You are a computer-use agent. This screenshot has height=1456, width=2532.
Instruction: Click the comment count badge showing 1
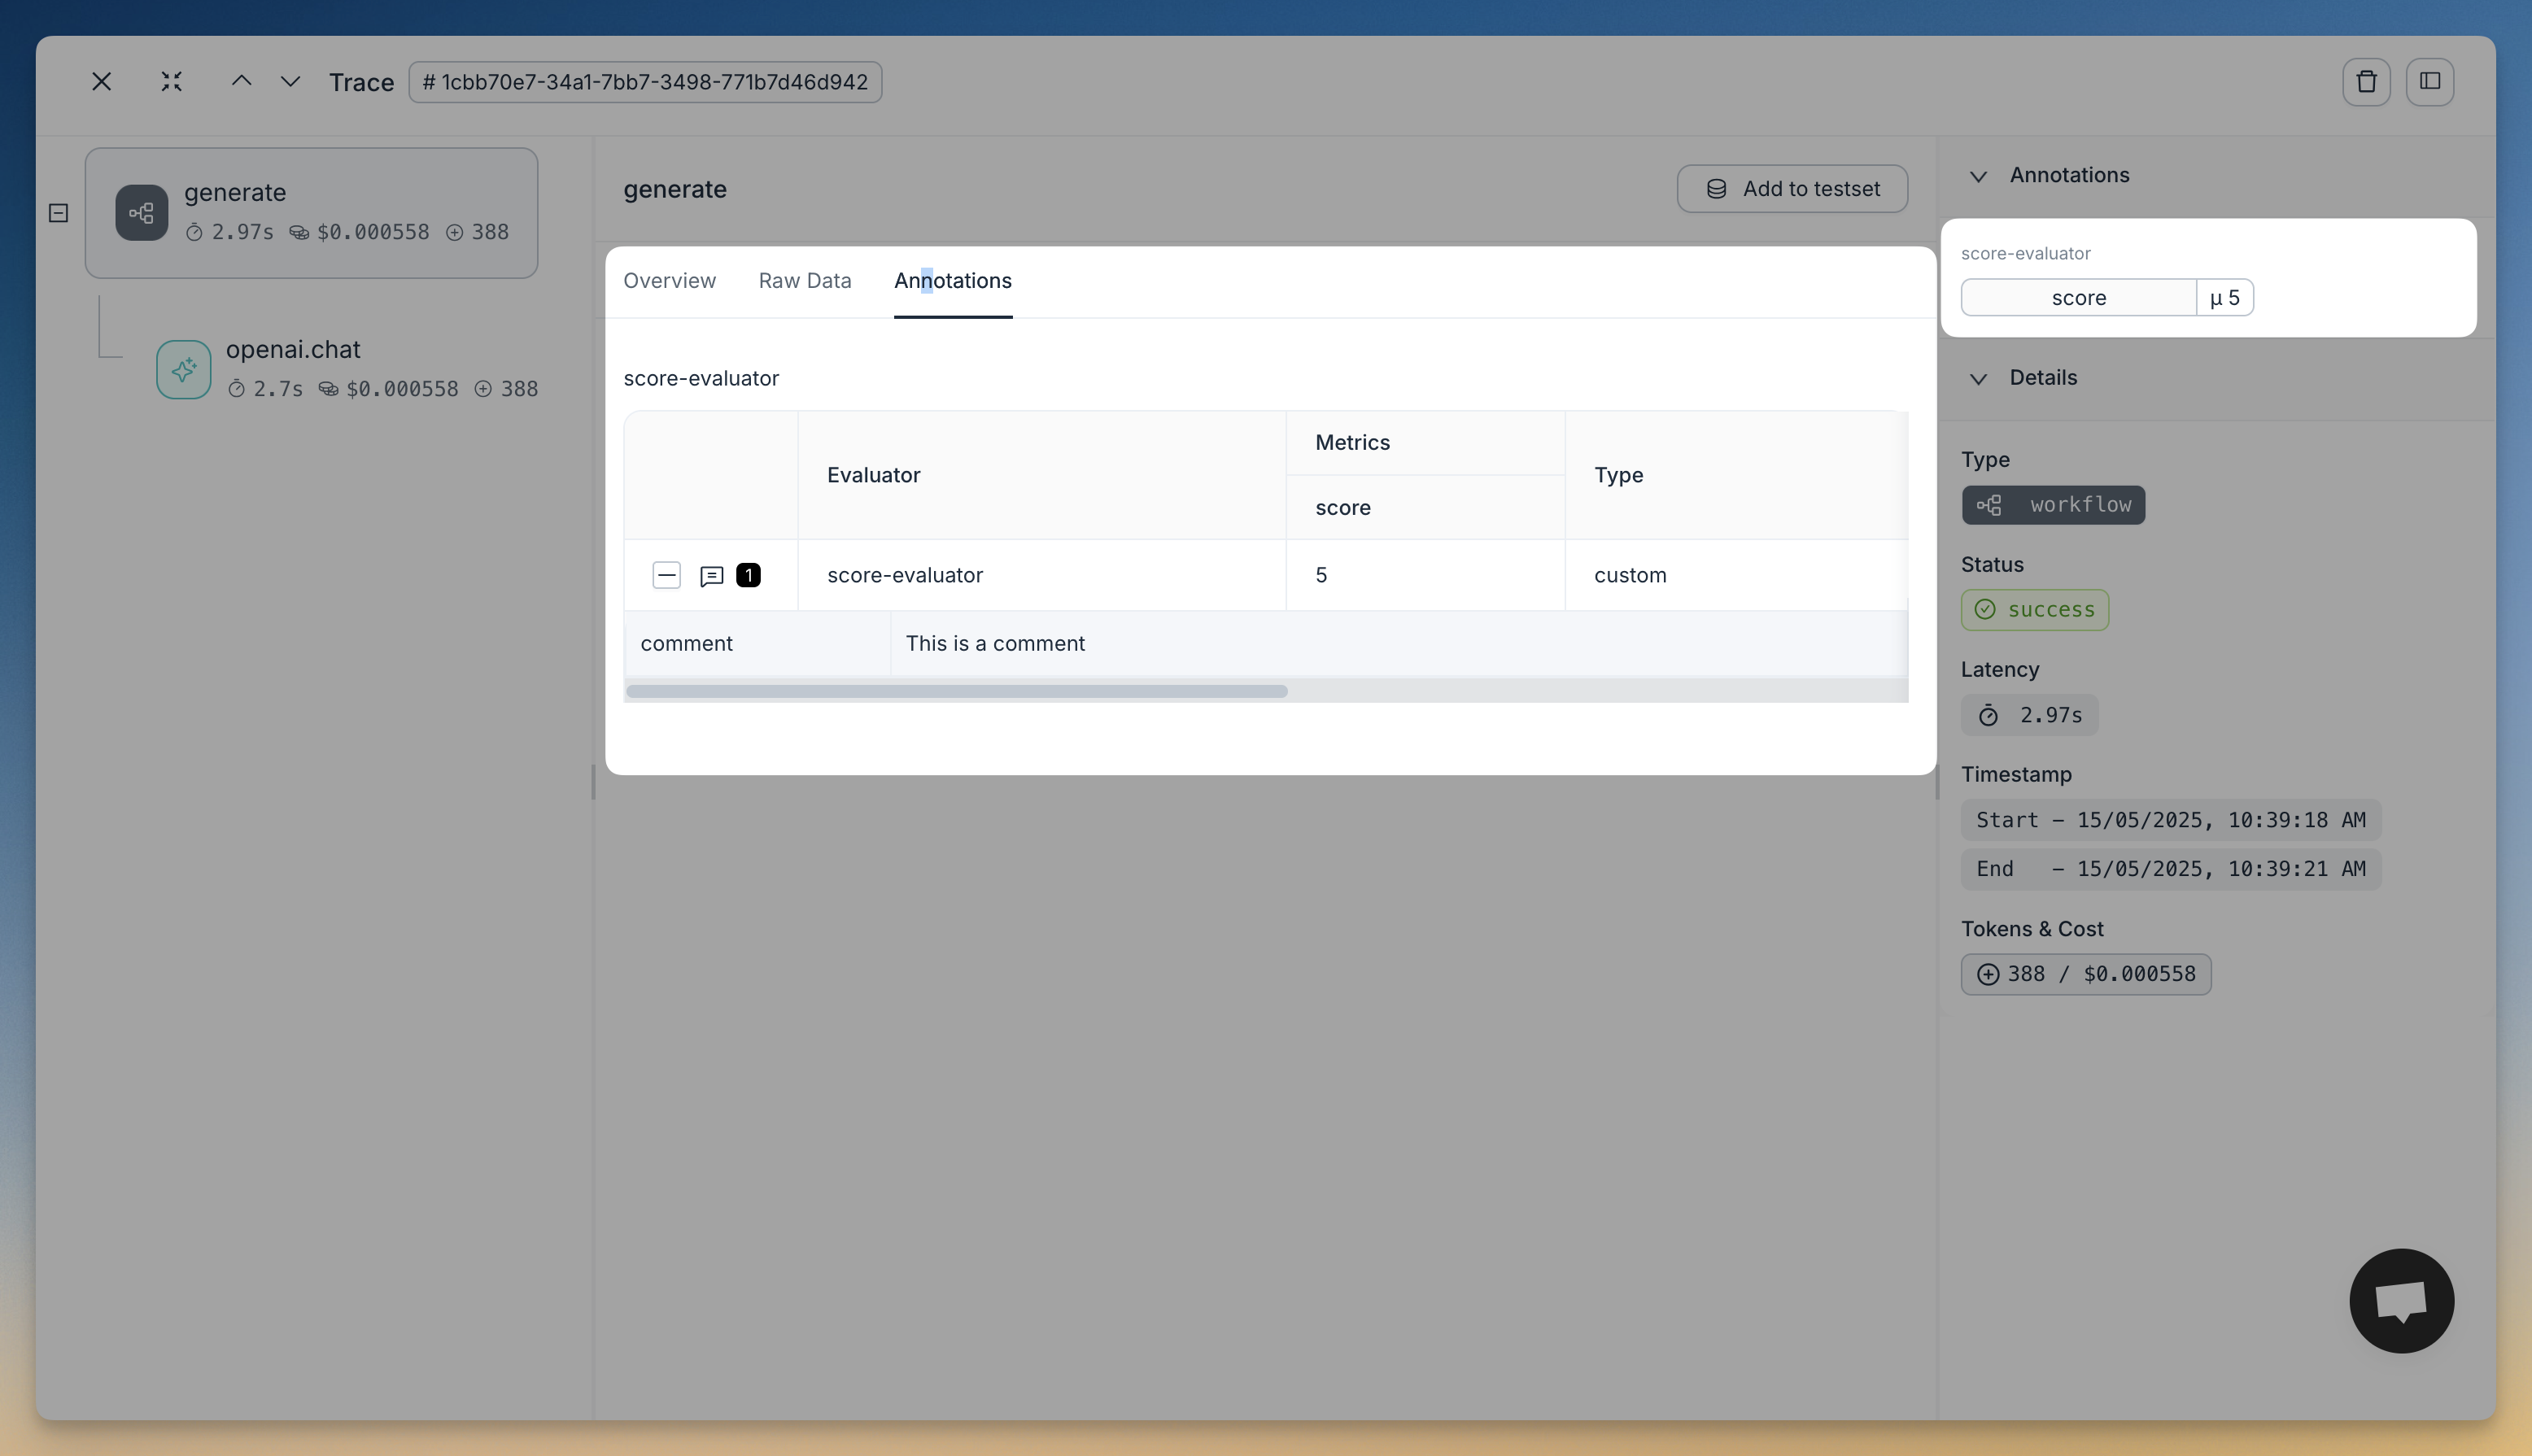[x=748, y=575]
